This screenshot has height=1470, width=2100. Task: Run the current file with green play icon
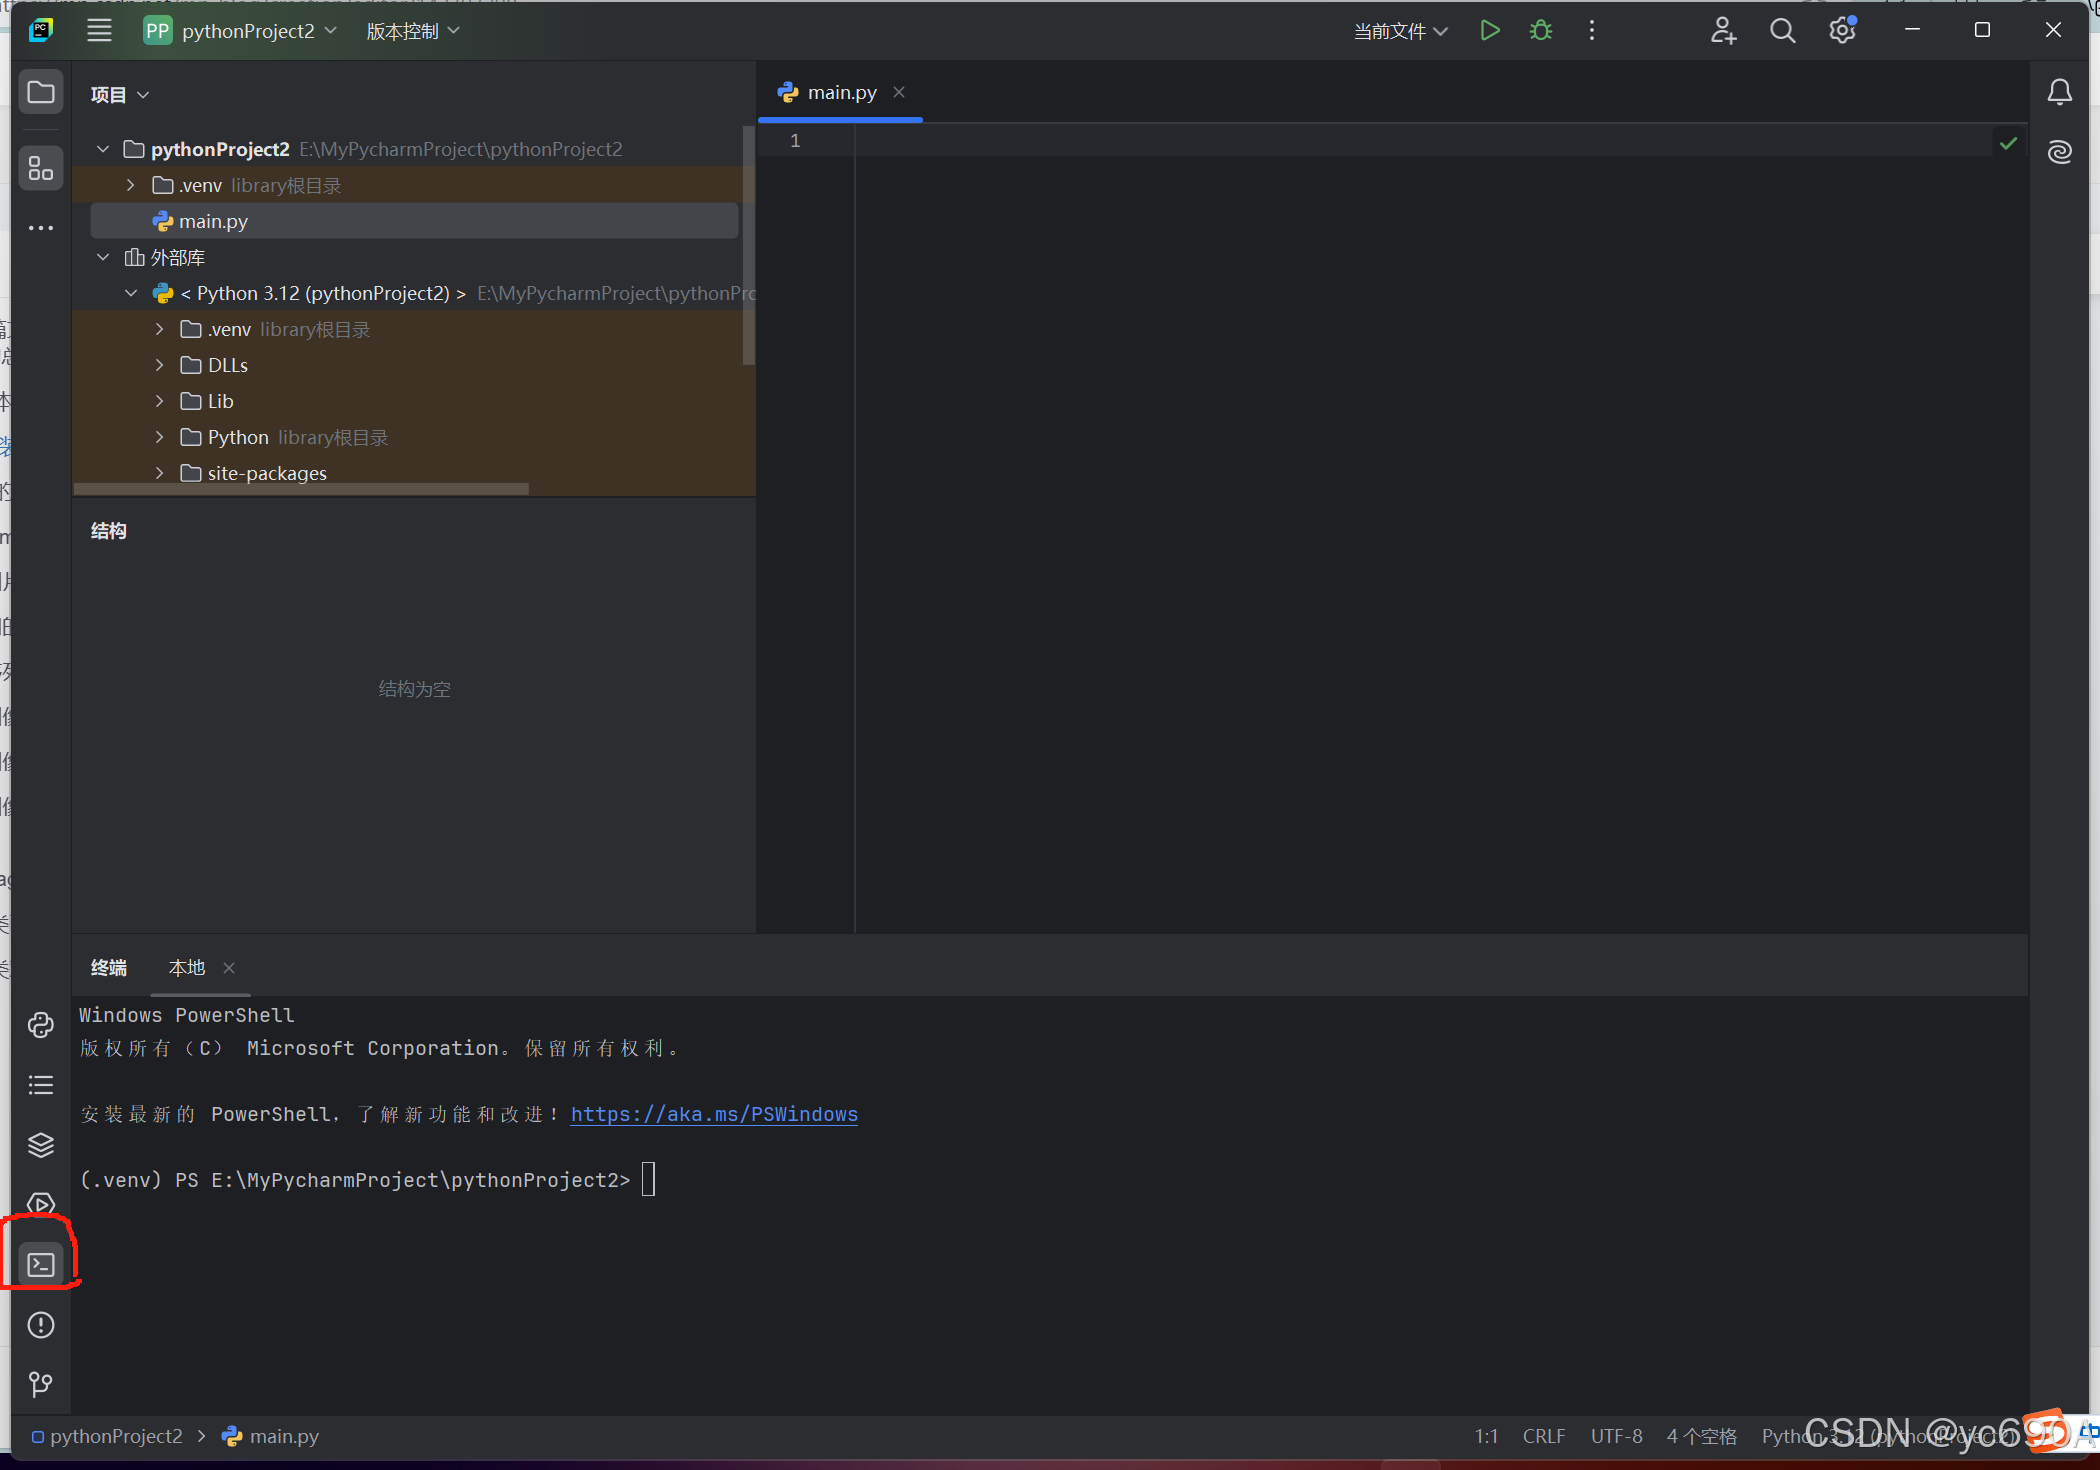click(x=1489, y=31)
